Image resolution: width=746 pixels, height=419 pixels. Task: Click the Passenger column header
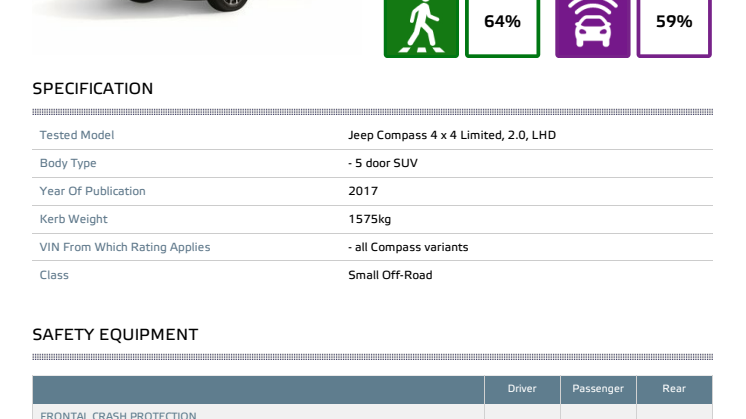pyautogui.click(x=598, y=389)
